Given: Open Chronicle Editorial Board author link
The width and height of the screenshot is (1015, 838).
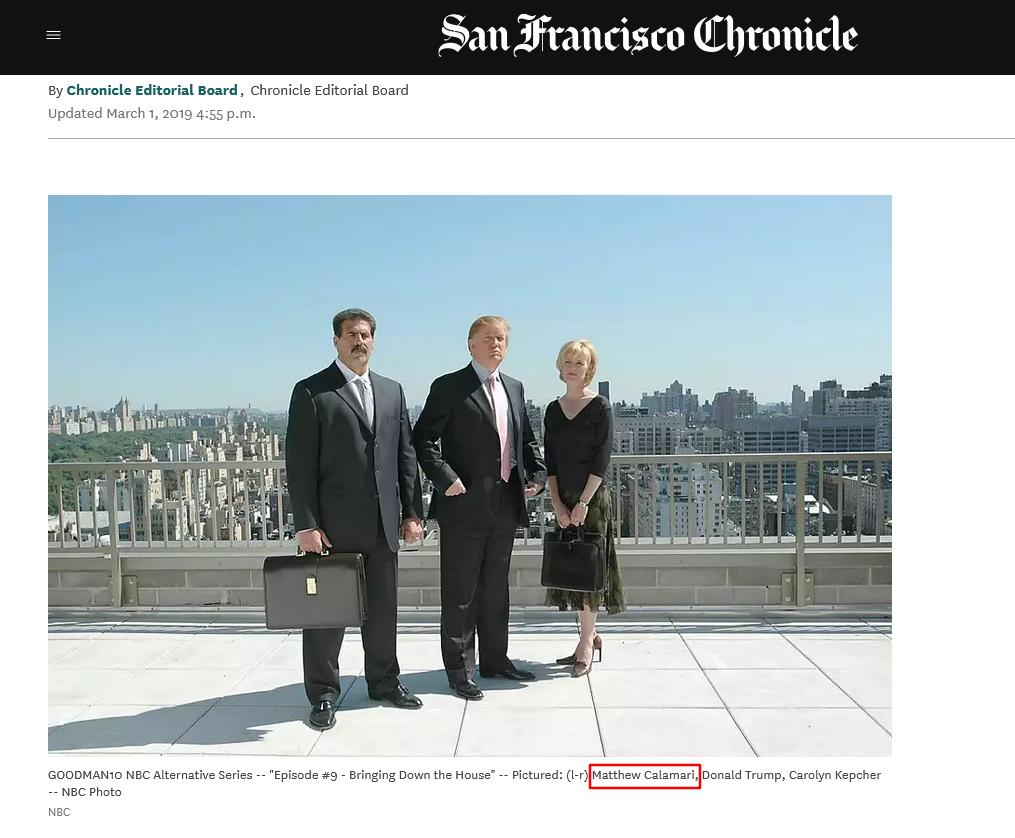Looking at the screenshot, I should (x=152, y=91).
